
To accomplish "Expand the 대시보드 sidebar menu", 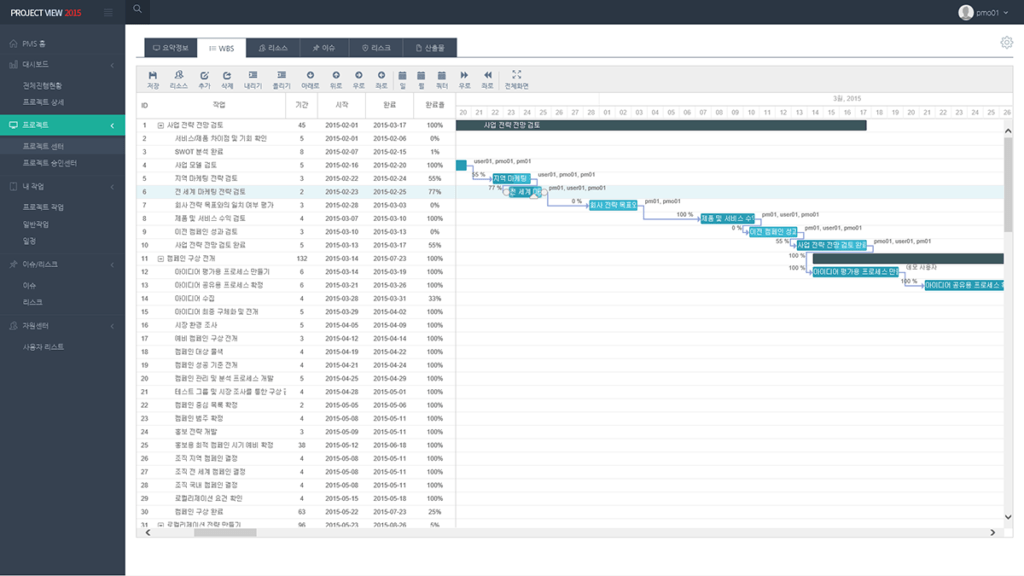I will click(x=62, y=64).
